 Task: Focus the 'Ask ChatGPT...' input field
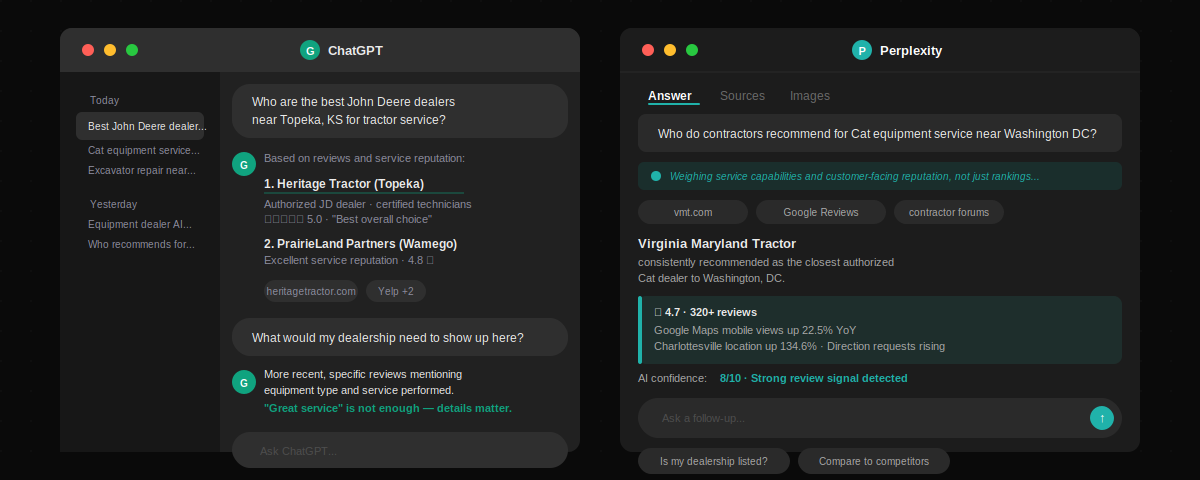pyautogui.click(x=400, y=450)
